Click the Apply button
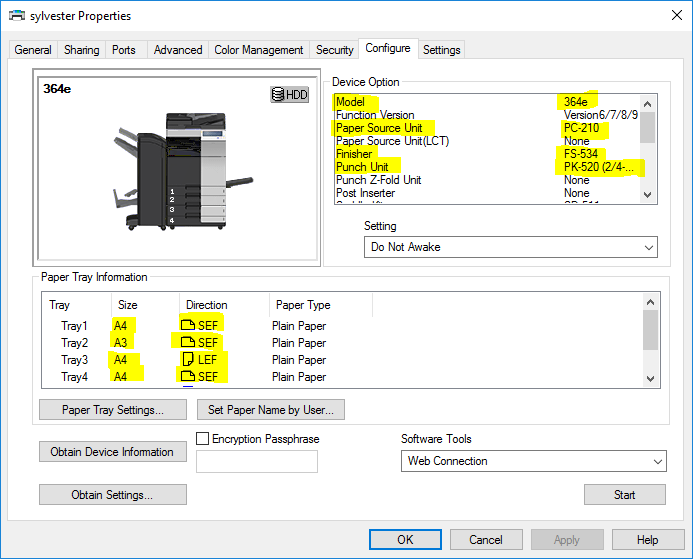Image resolution: width=693 pixels, height=559 pixels. tap(567, 540)
